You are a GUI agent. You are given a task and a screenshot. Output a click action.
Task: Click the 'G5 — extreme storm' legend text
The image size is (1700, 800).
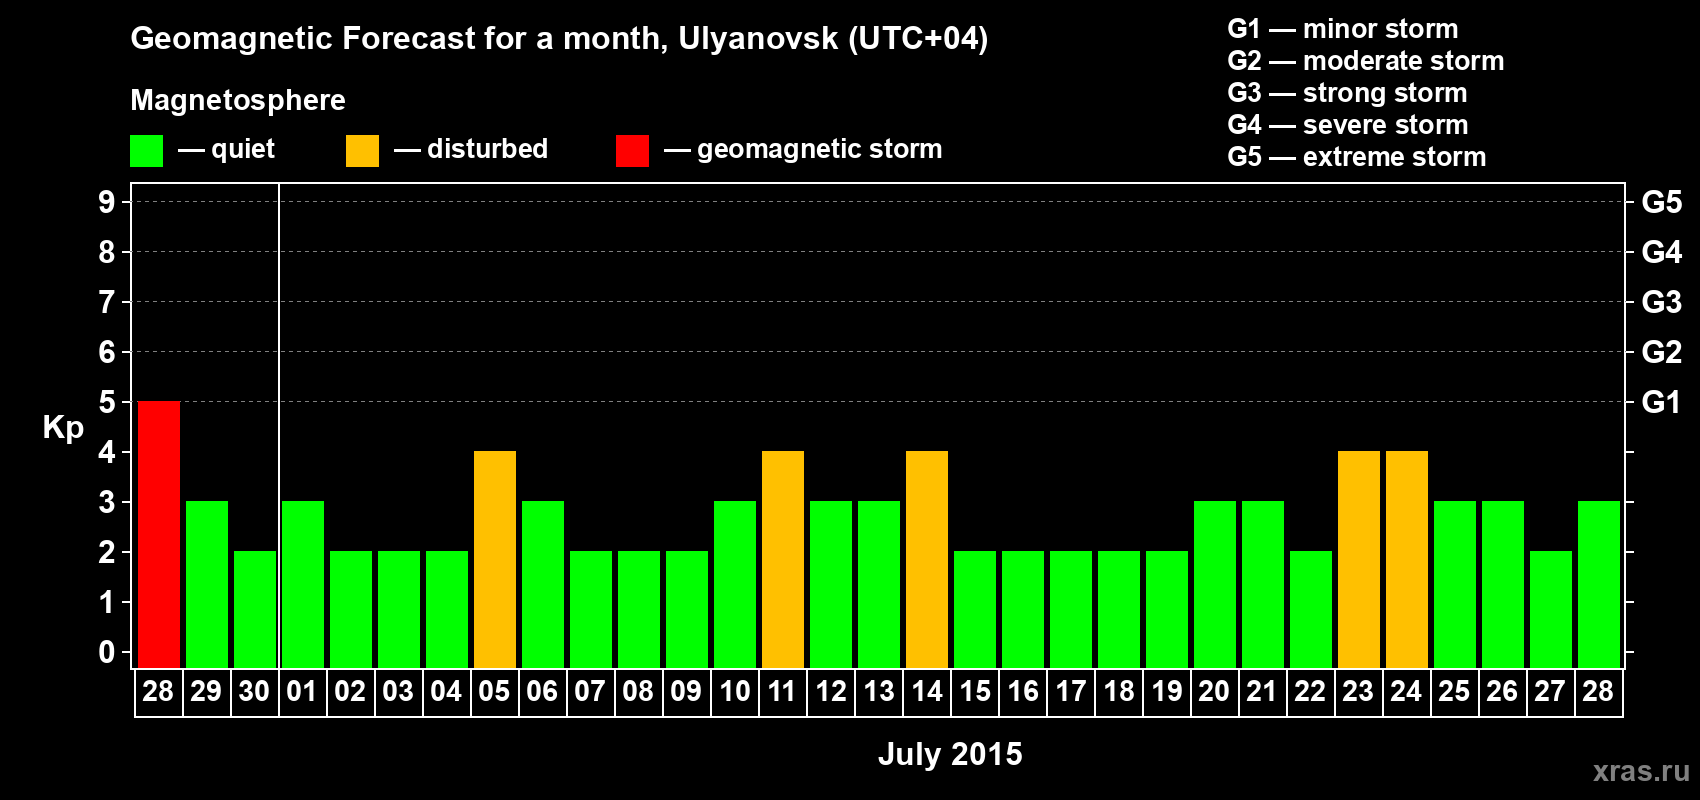pyautogui.click(x=1357, y=157)
